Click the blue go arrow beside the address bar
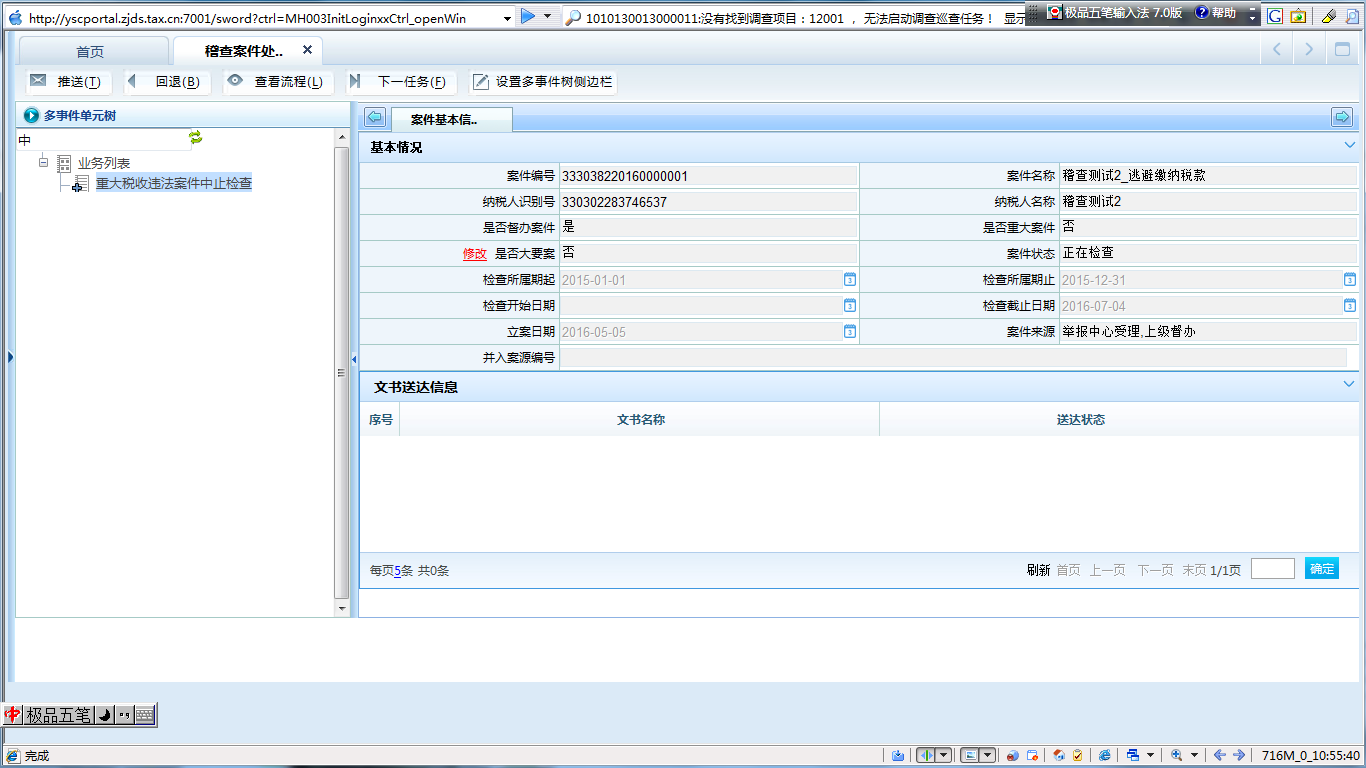The height and width of the screenshot is (768, 1366). 528,16
